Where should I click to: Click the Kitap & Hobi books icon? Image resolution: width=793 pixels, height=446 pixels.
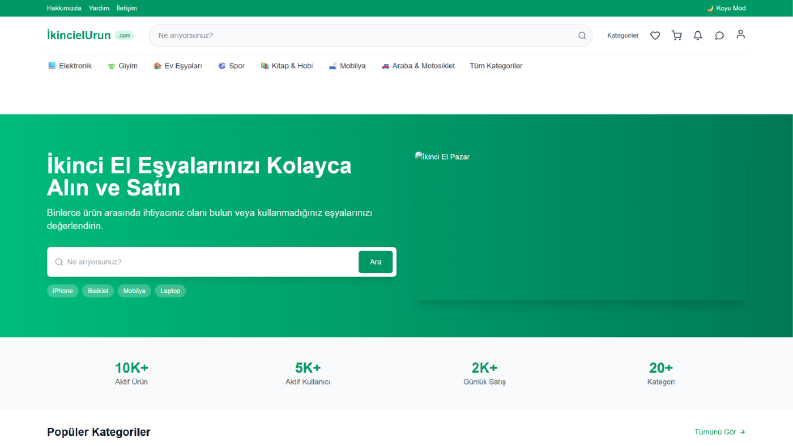click(x=265, y=66)
